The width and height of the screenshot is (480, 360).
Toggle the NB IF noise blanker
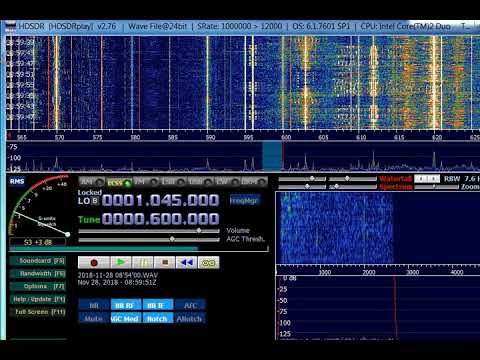click(x=157, y=305)
